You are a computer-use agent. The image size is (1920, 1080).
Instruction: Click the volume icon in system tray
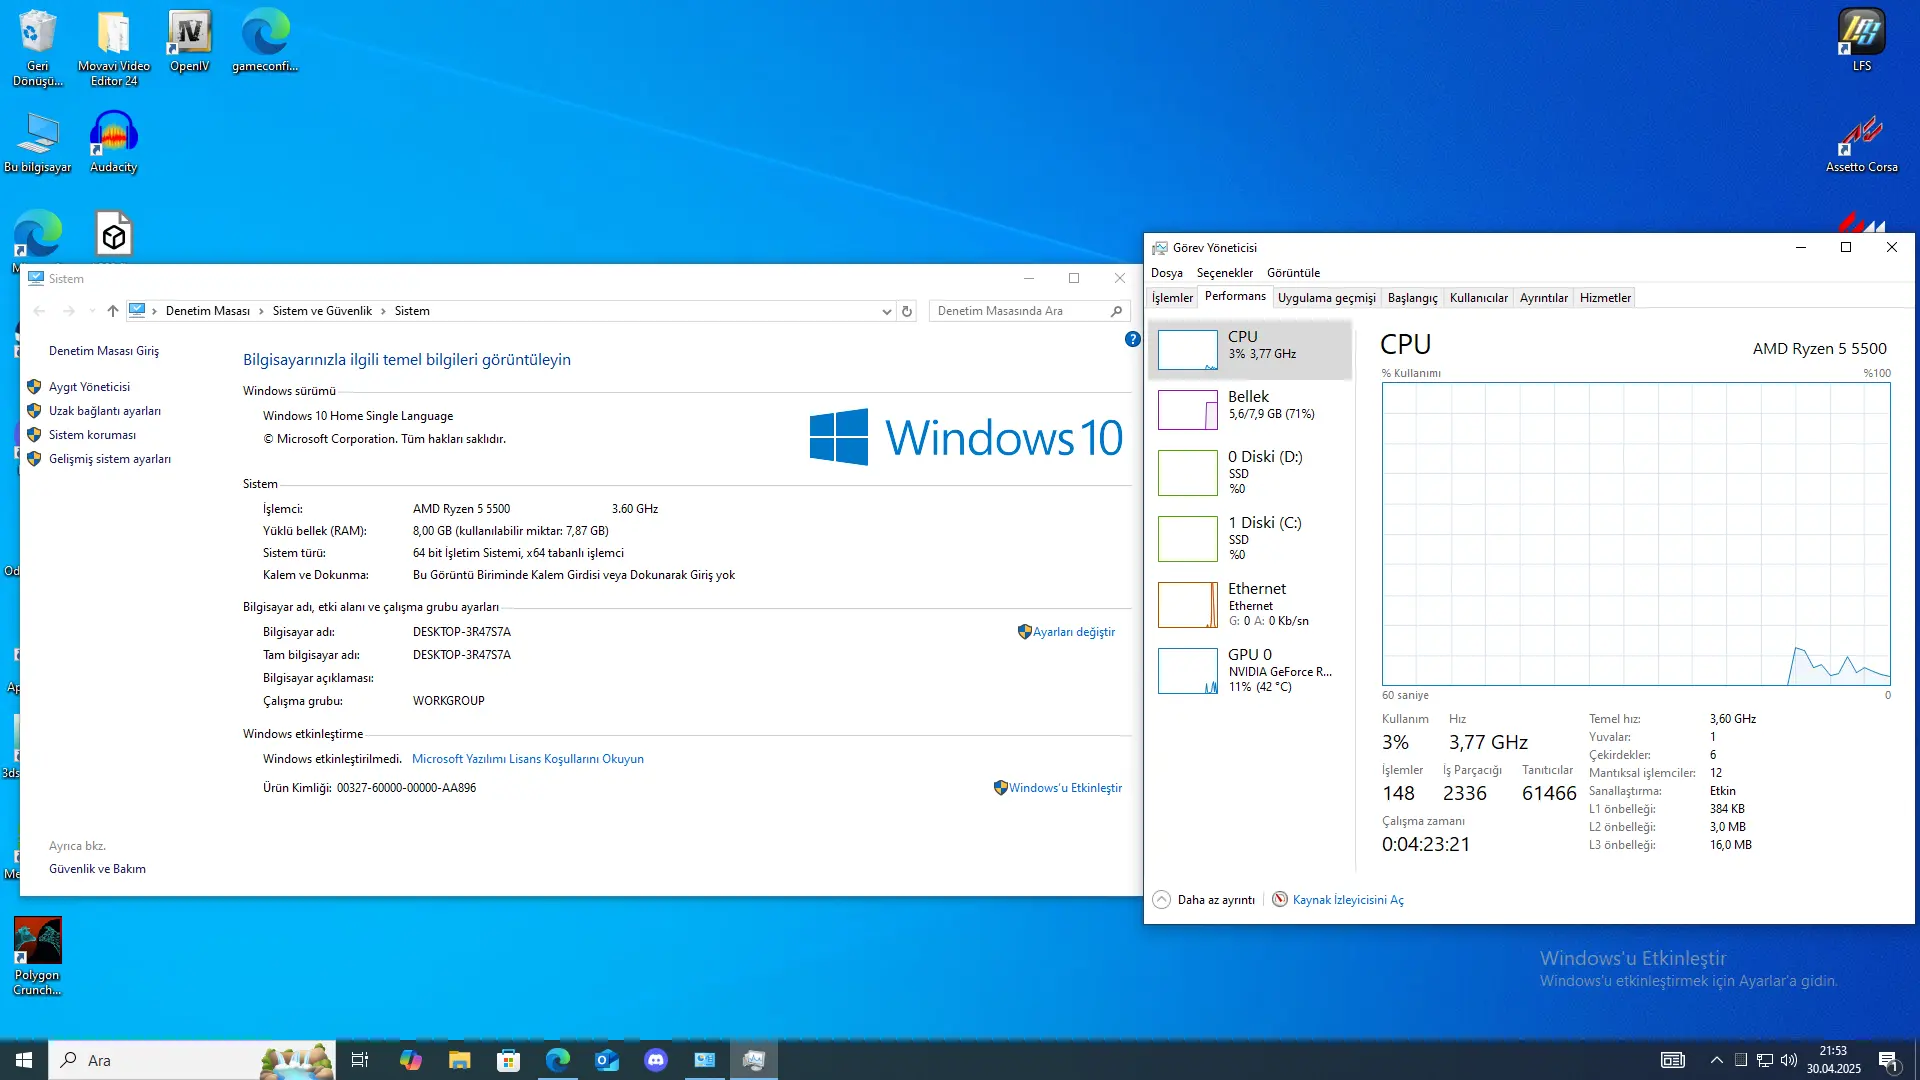(x=1789, y=1060)
